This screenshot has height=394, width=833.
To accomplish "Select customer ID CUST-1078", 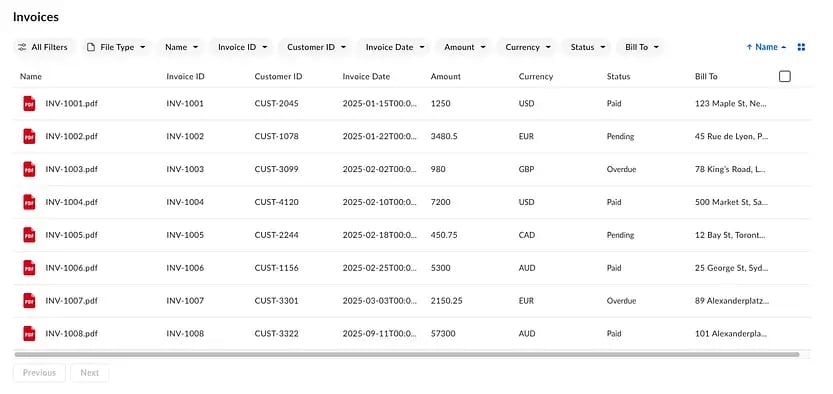I will click(276, 136).
